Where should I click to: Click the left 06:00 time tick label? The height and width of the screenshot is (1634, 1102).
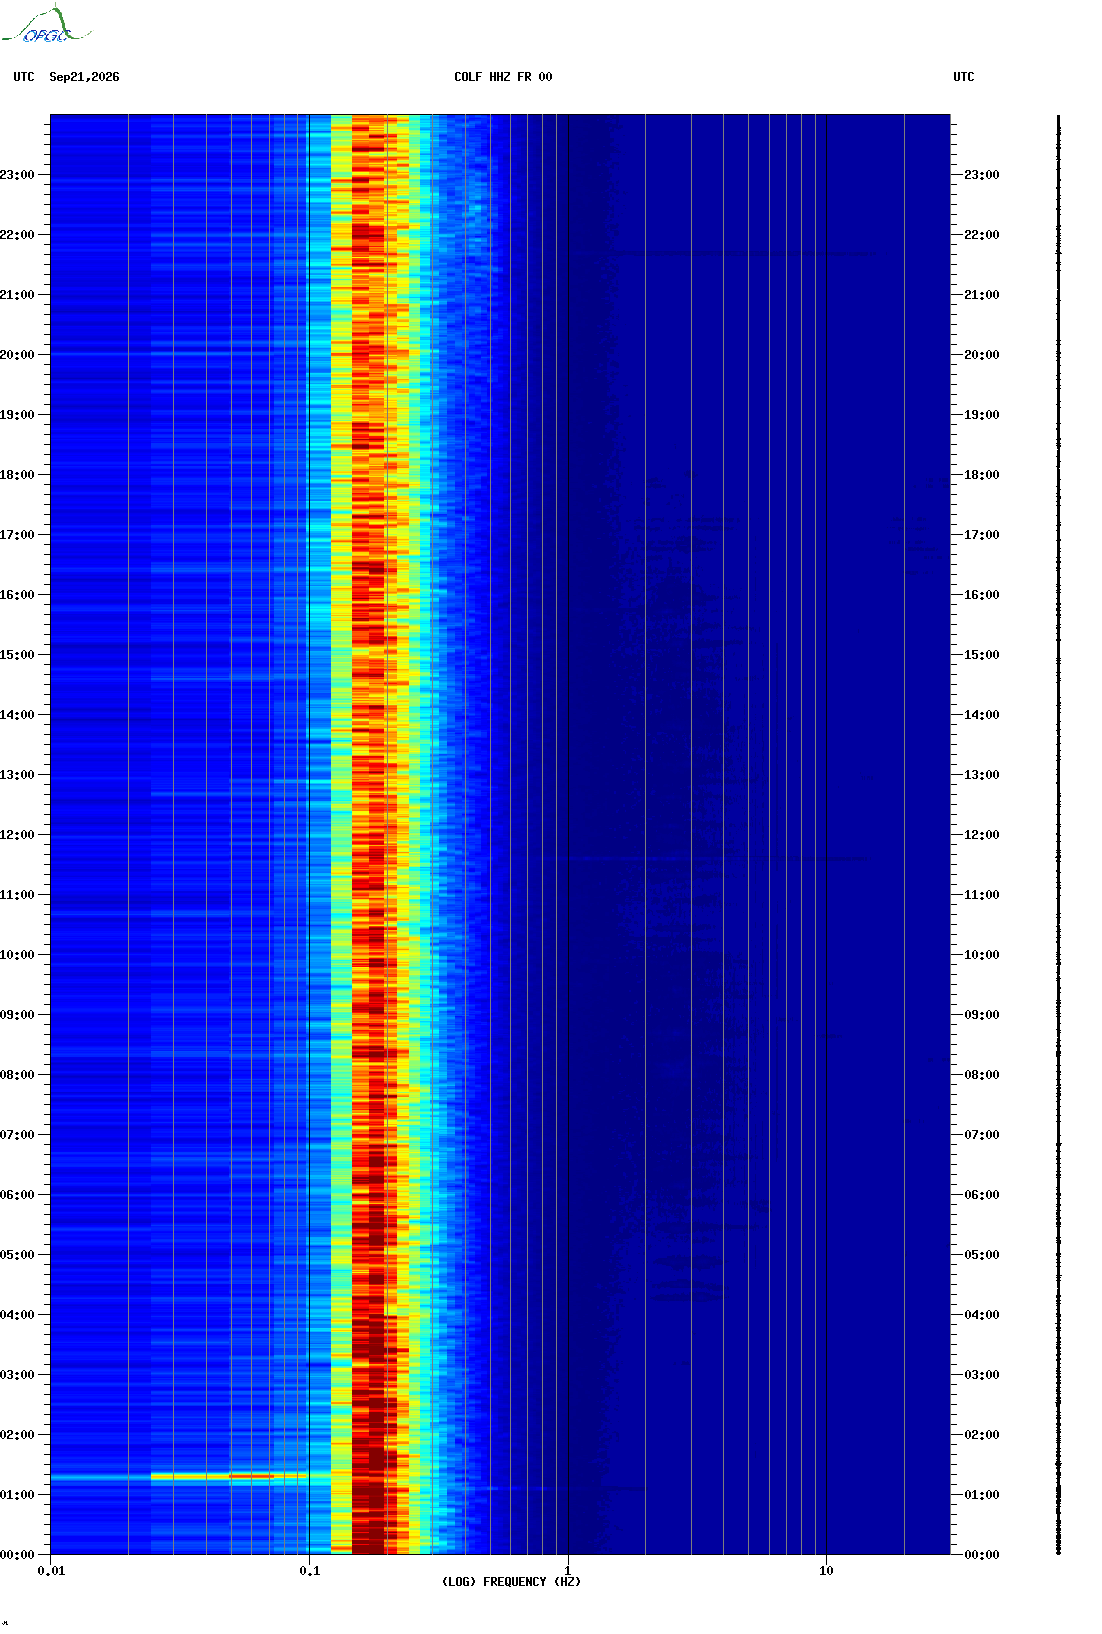pyautogui.click(x=17, y=1195)
